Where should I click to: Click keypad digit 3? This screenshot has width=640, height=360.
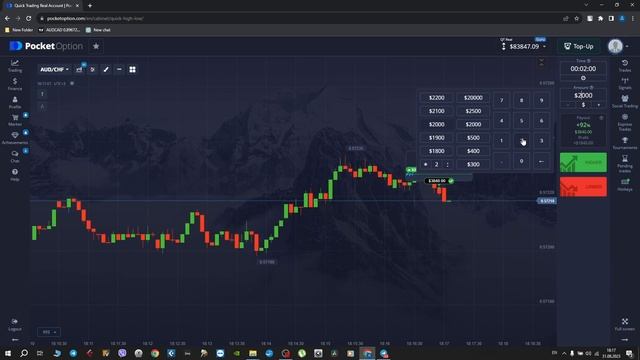pyautogui.click(x=542, y=141)
